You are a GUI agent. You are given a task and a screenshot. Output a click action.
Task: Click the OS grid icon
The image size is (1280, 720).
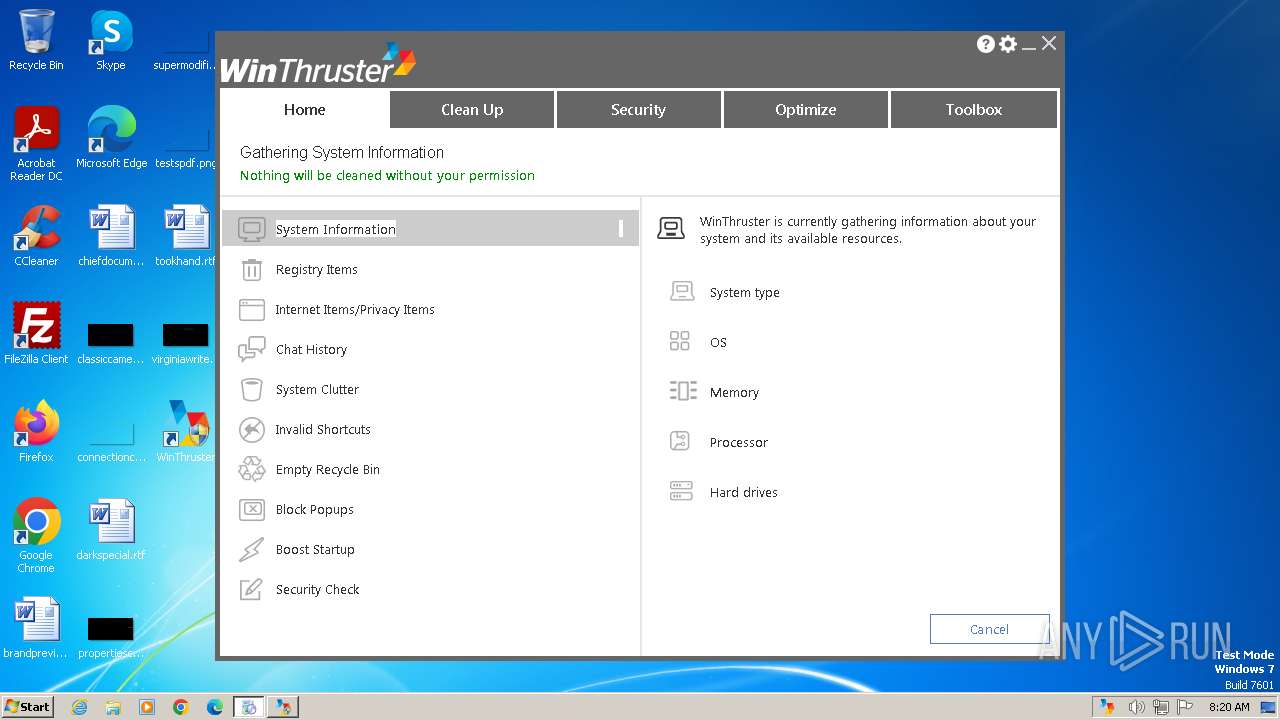[680, 342]
